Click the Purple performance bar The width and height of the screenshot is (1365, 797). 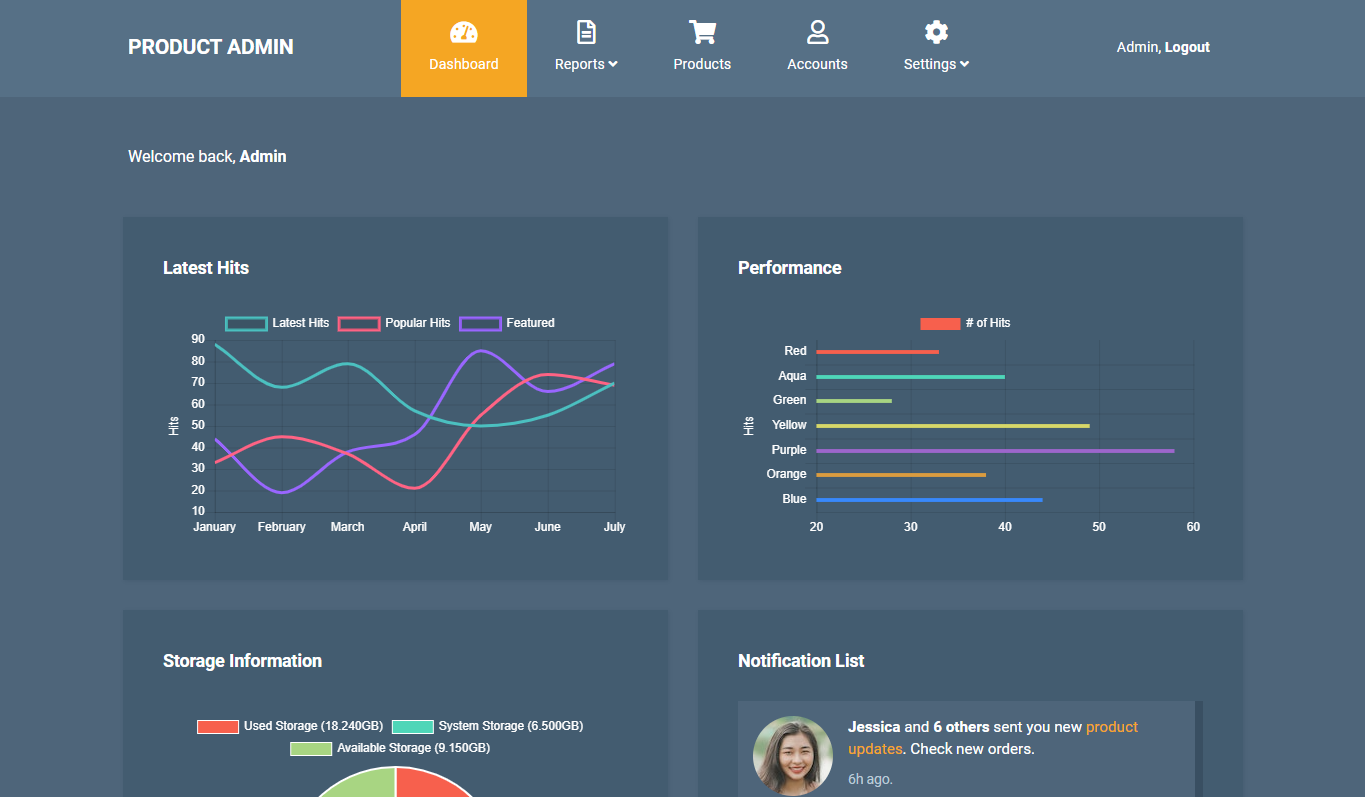tap(995, 451)
